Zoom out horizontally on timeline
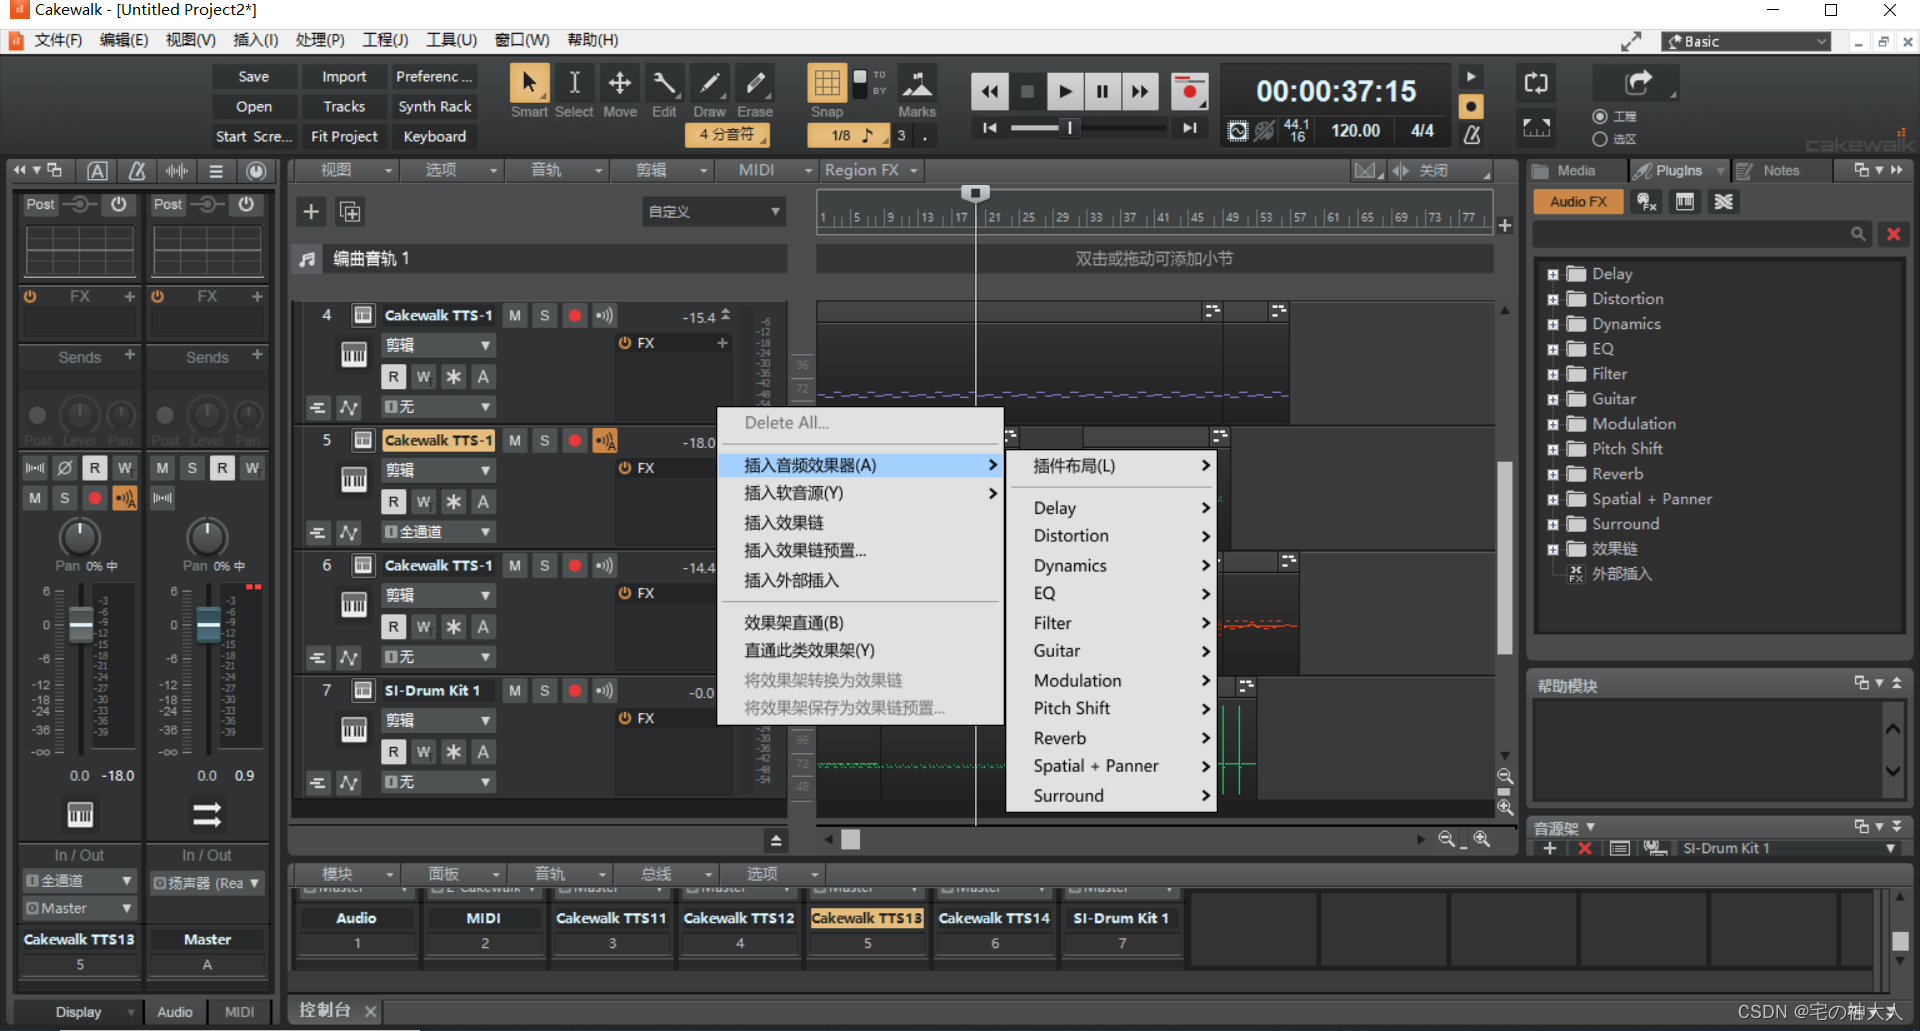 pyautogui.click(x=1447, y=840)
